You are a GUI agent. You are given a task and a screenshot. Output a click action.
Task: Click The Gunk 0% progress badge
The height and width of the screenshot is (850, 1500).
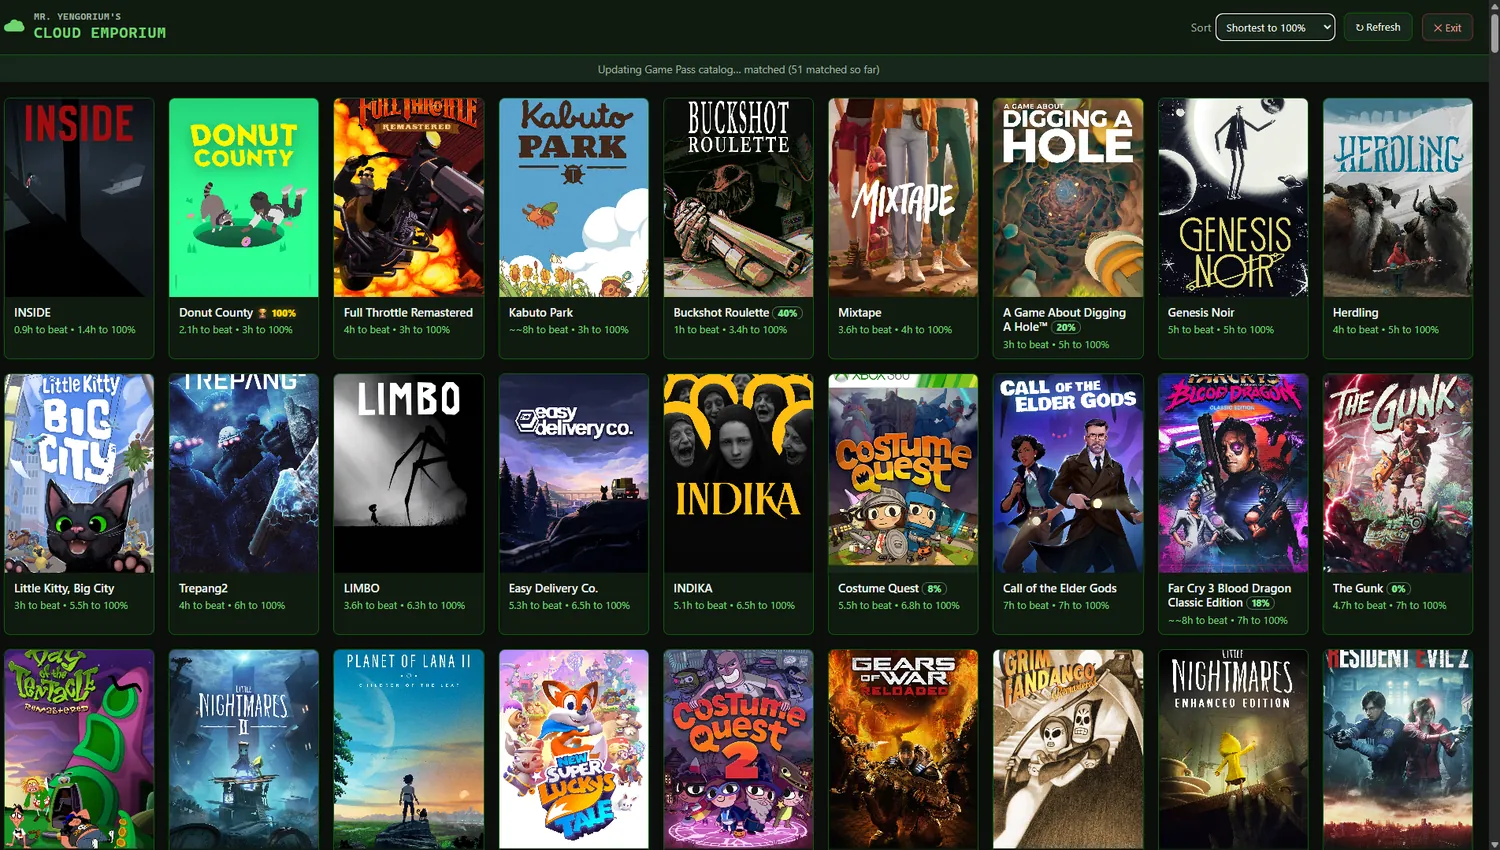click(x=1399, y=589)
